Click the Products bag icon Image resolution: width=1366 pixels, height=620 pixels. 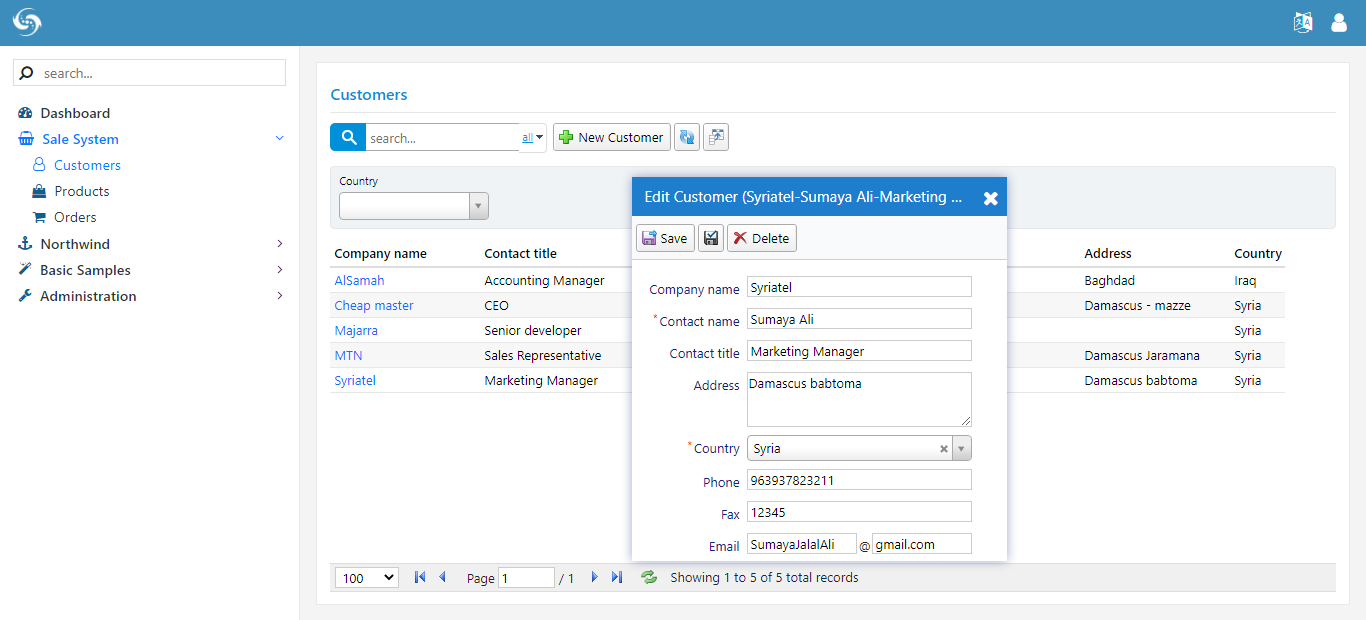(x=39, y=191)
